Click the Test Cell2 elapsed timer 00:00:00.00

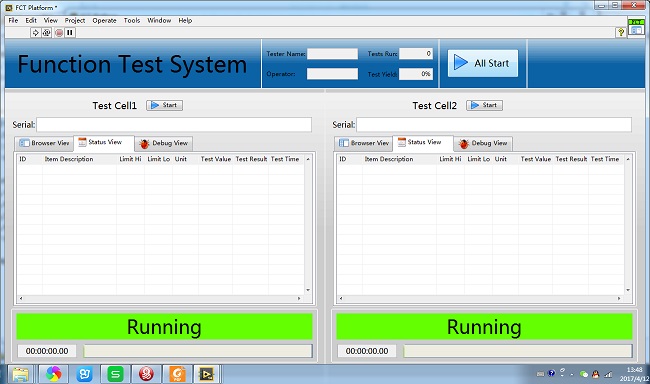(x=367, y=351)
